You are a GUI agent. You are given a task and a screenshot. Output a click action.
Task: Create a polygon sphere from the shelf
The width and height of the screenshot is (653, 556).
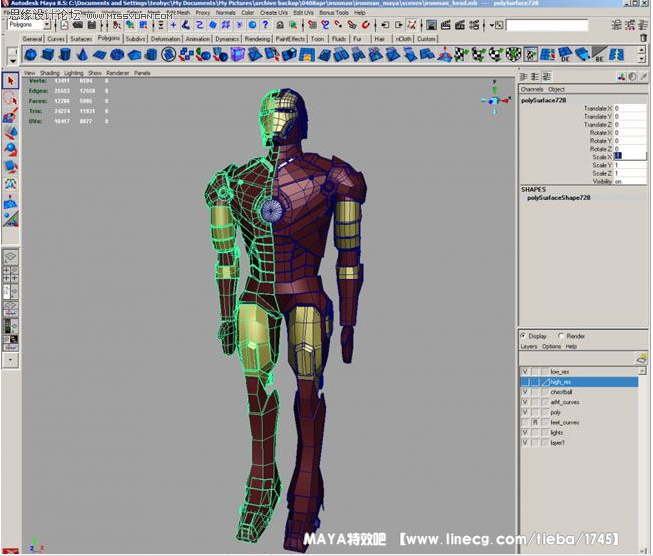[x=30, y=55]
